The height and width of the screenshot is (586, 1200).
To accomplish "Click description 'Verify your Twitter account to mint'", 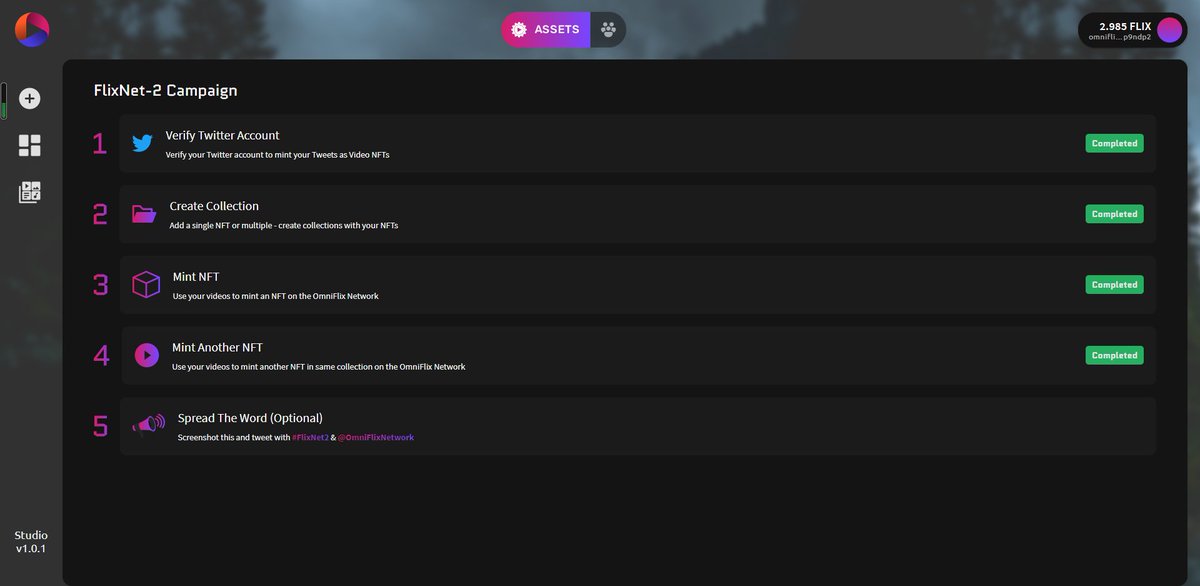I will pyautogui.click(x=277, y=155).
